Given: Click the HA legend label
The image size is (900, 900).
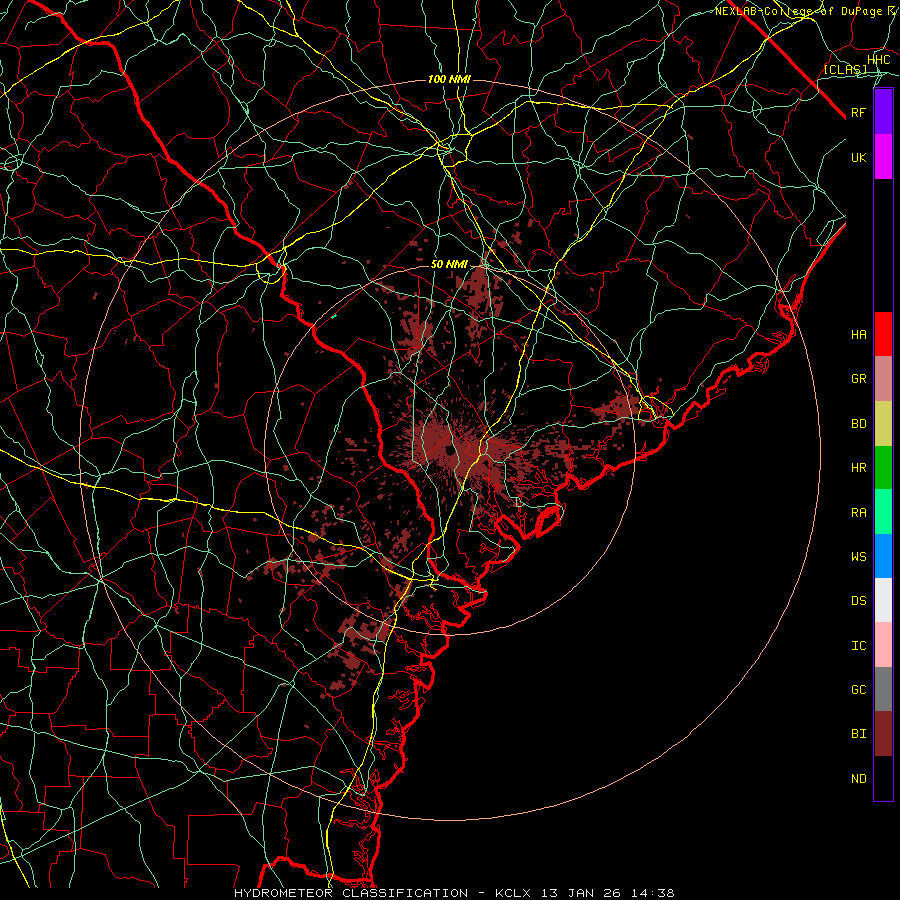Looking at the screenshot, I should coord(859,334).
